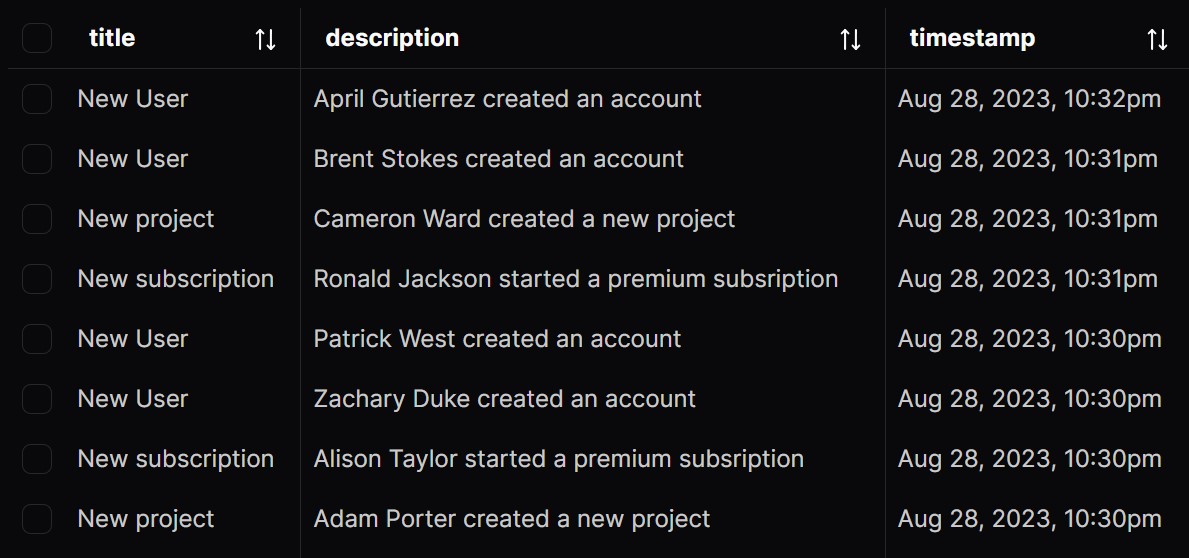The height and width of the screenshot is (558, 1189).
Task: Open the April Gutierrez created an account entry
Action: click(x=507, y=99)
